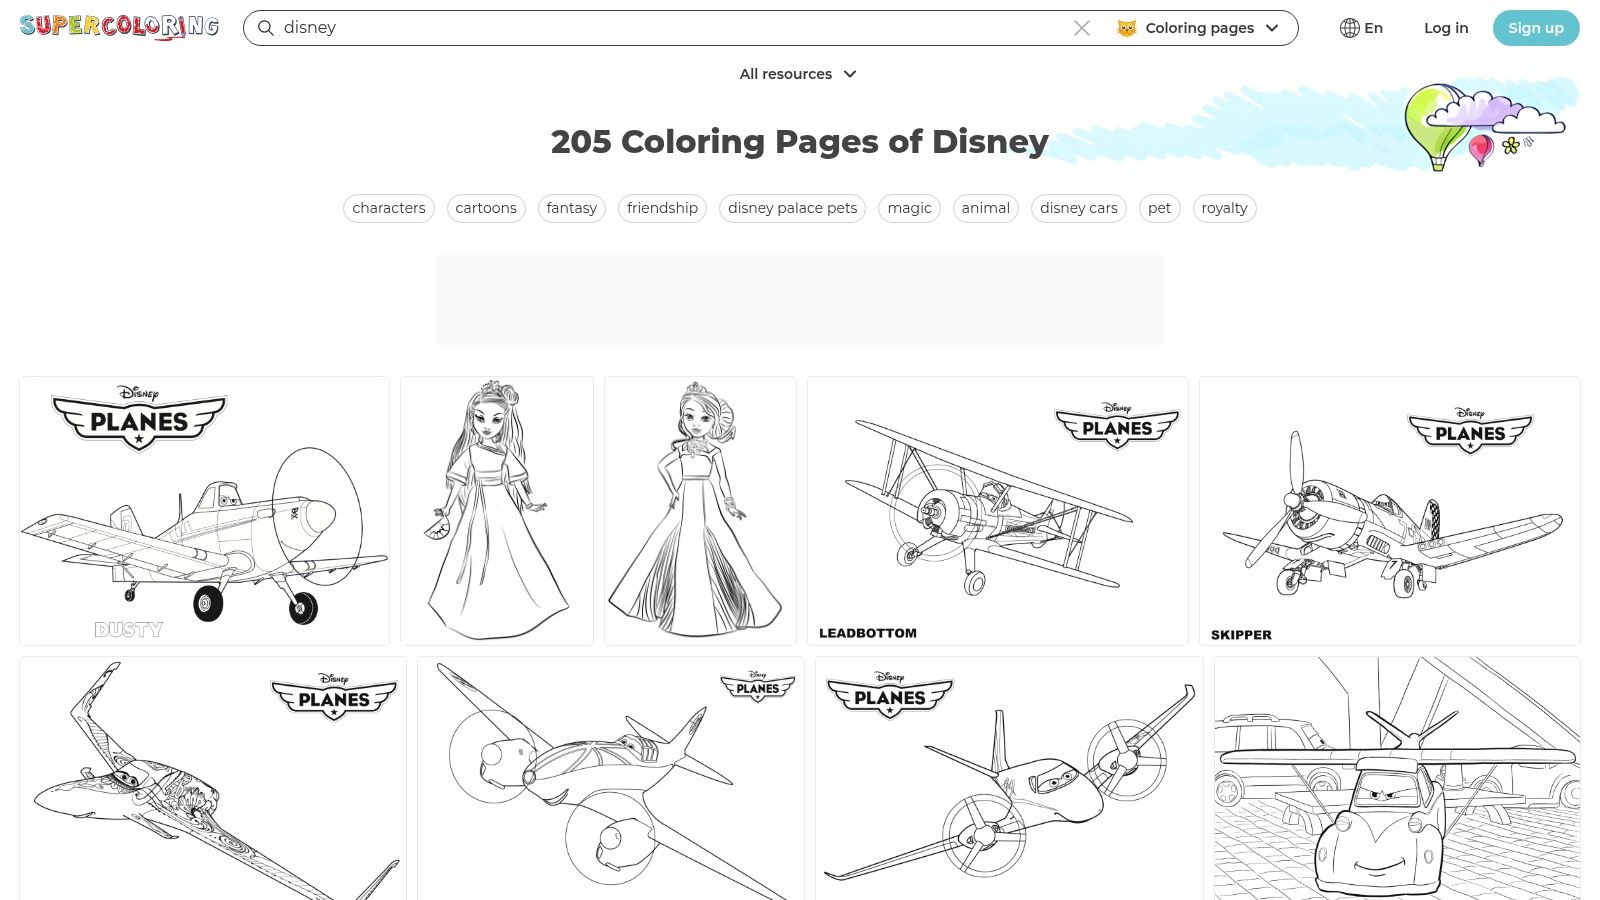Select the disney palace pets tag
Viewport: 1600px width, 900px height.
791,208
